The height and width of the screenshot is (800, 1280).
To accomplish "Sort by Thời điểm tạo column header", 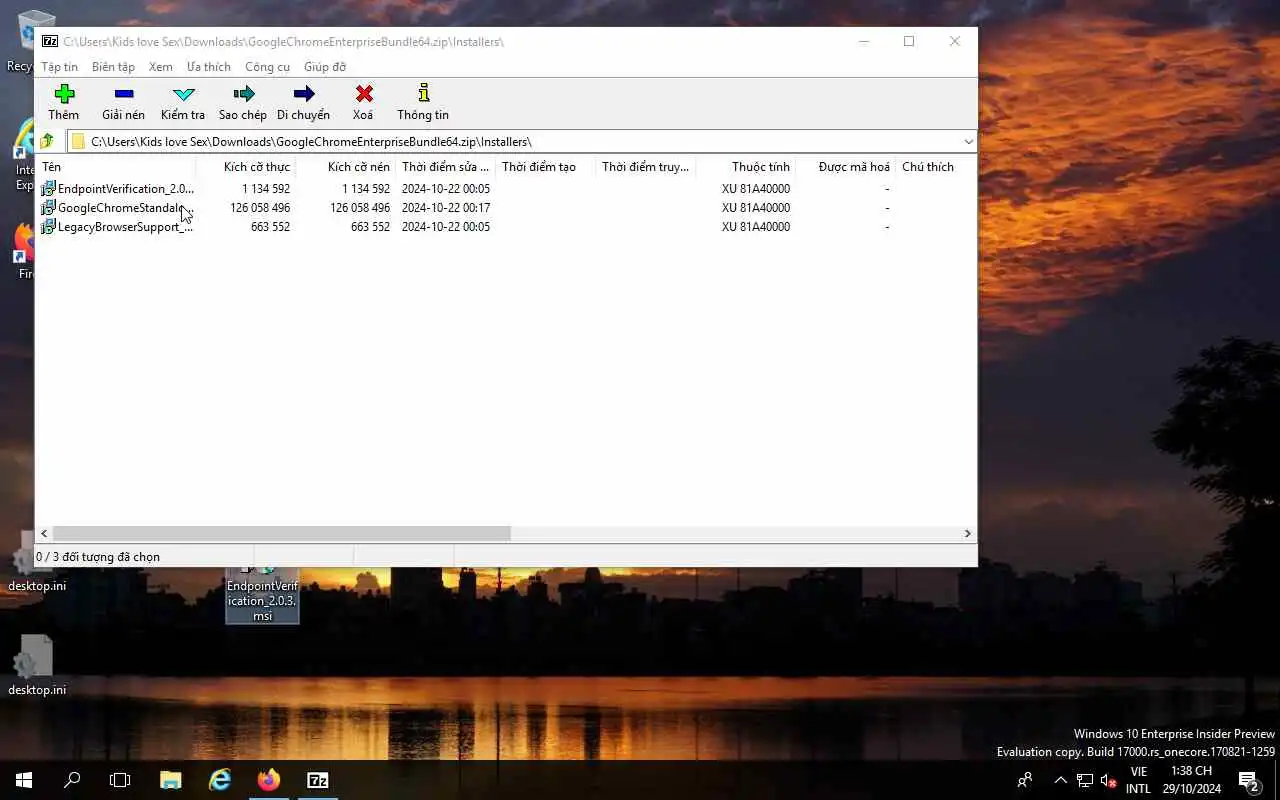I will coord(545,167).
